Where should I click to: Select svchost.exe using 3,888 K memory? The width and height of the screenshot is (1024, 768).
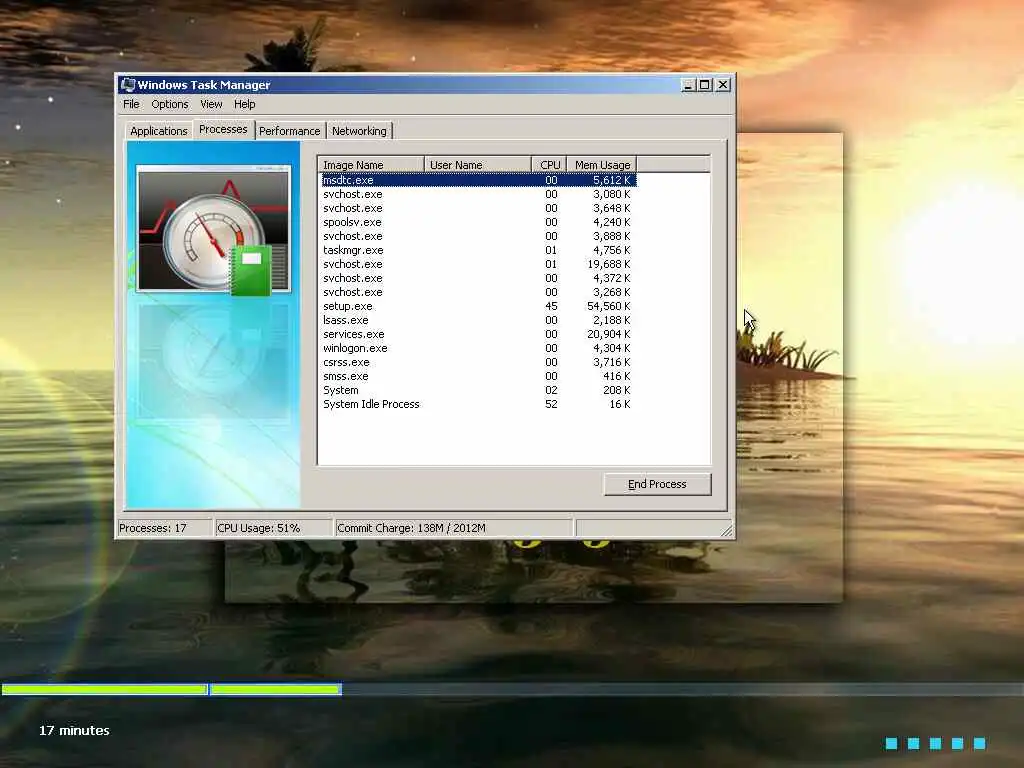pos(479,236)
